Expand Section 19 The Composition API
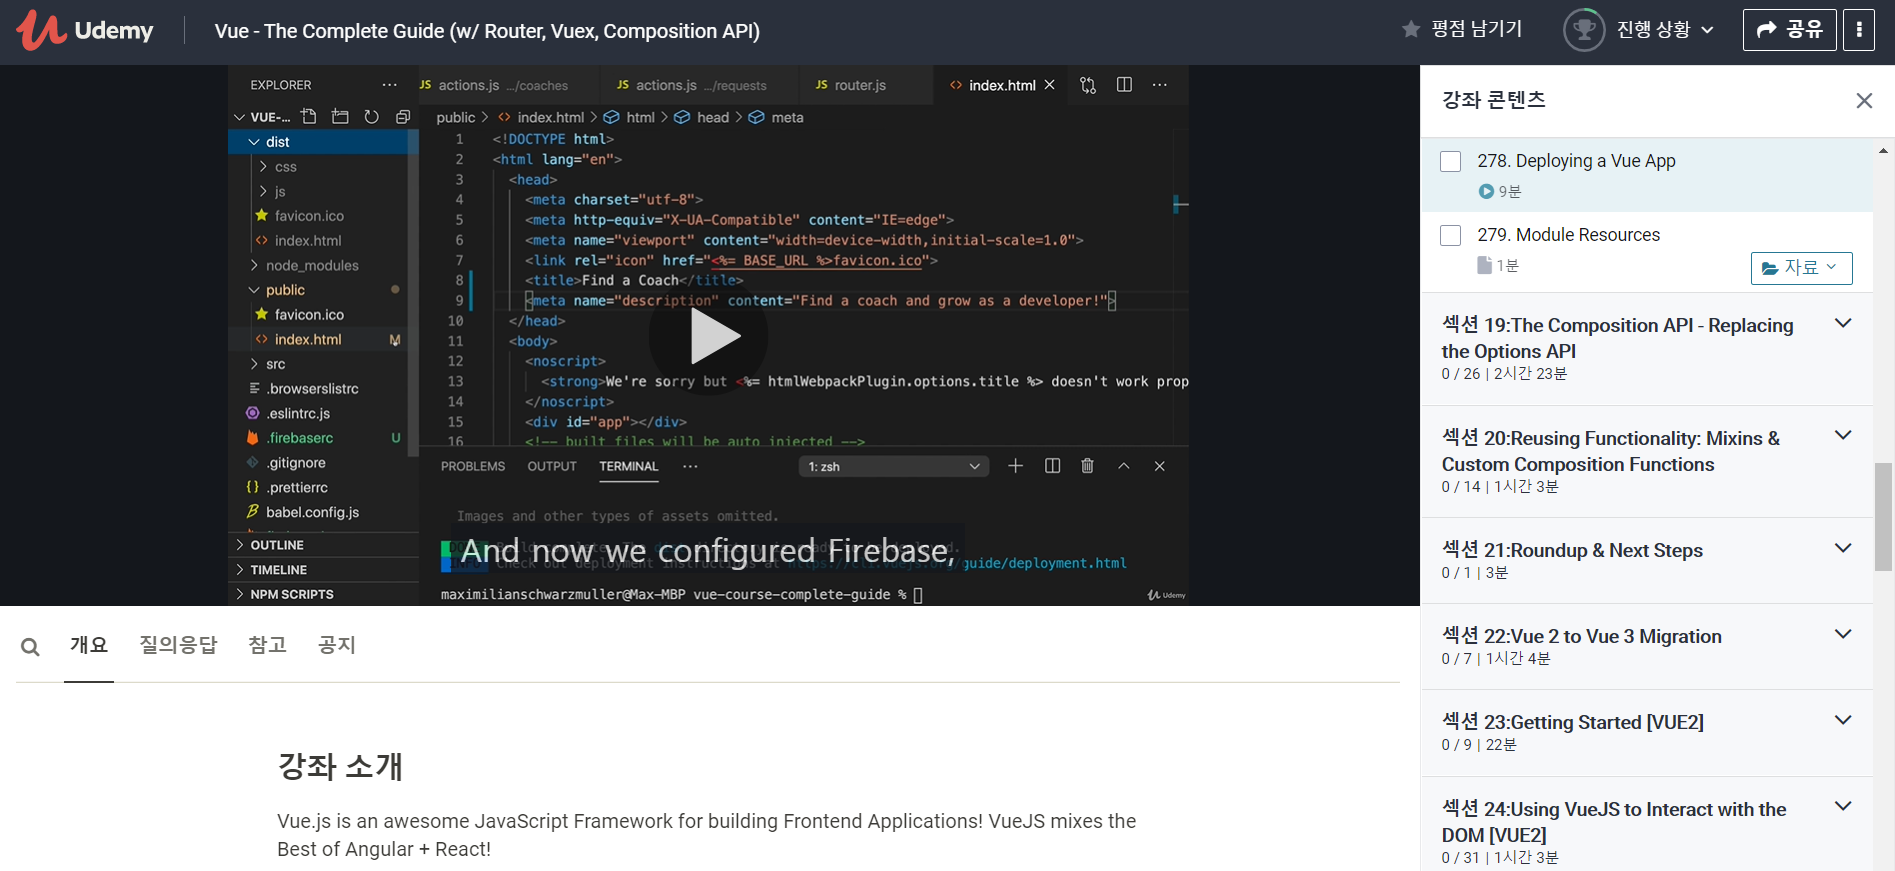Viewport: 1895px width, 871px height. (x=1843, y=323)
